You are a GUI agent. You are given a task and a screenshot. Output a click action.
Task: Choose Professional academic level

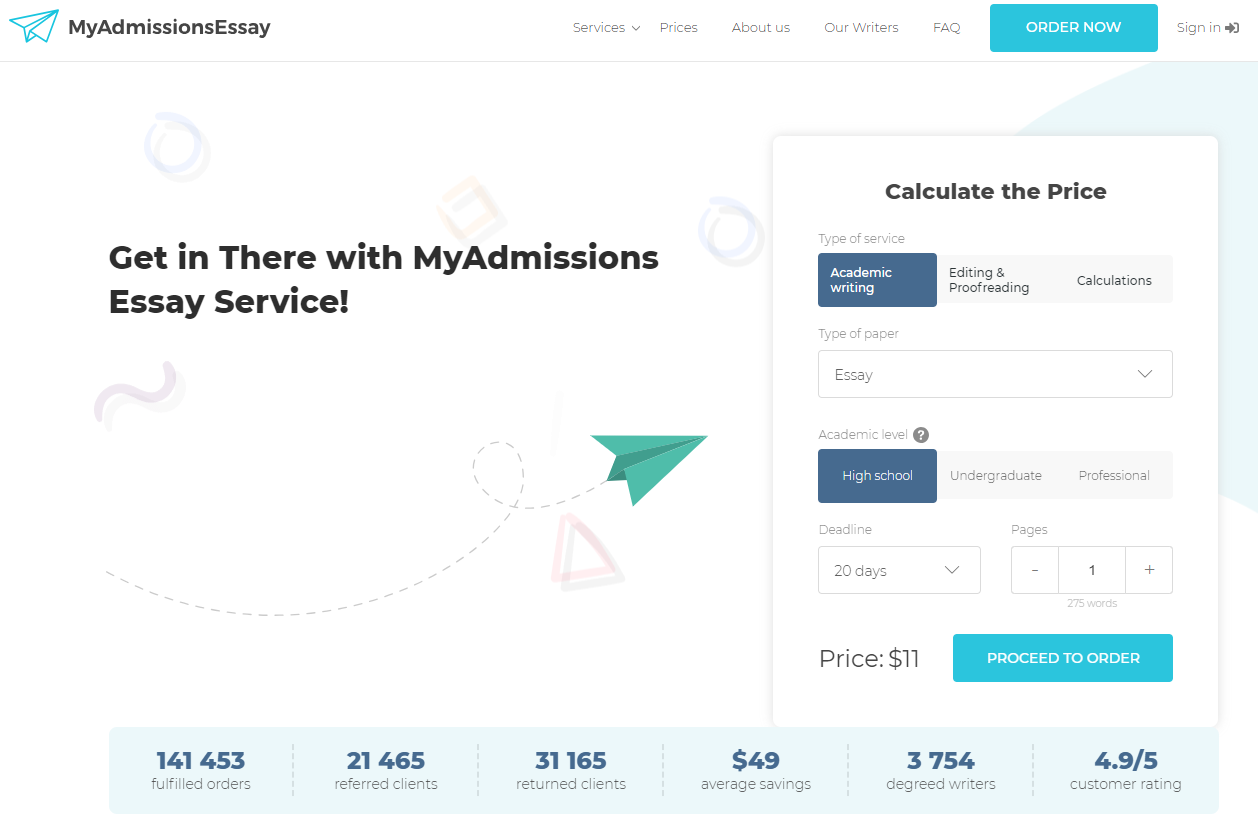click(x=1114, y=476)
